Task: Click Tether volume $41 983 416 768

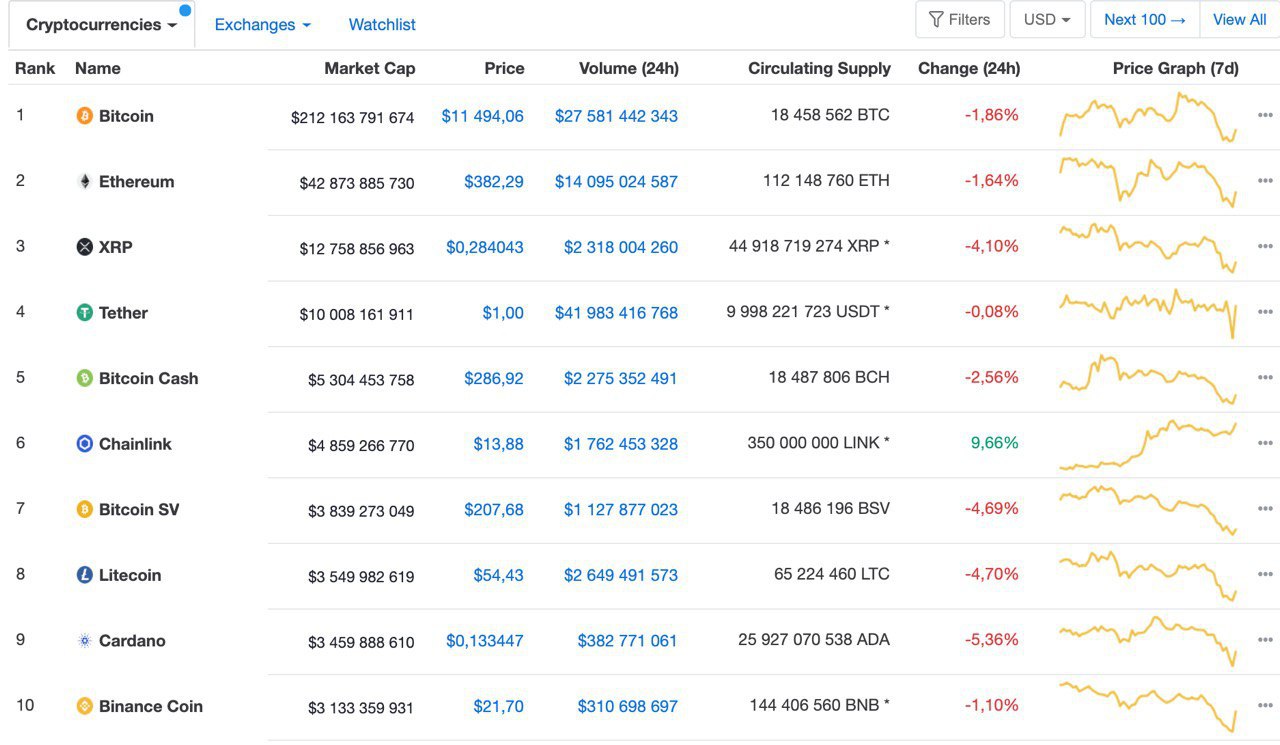Action: pyautogui.click(x=616, y=313)
